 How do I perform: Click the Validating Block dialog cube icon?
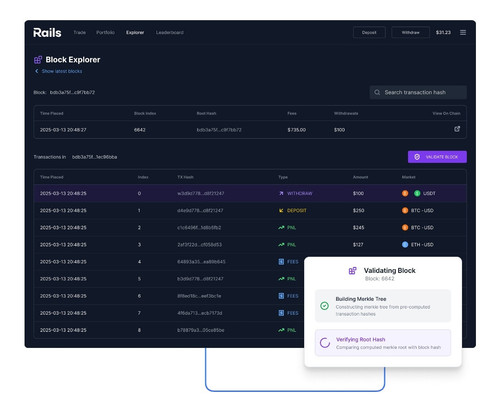pos(352,271)
